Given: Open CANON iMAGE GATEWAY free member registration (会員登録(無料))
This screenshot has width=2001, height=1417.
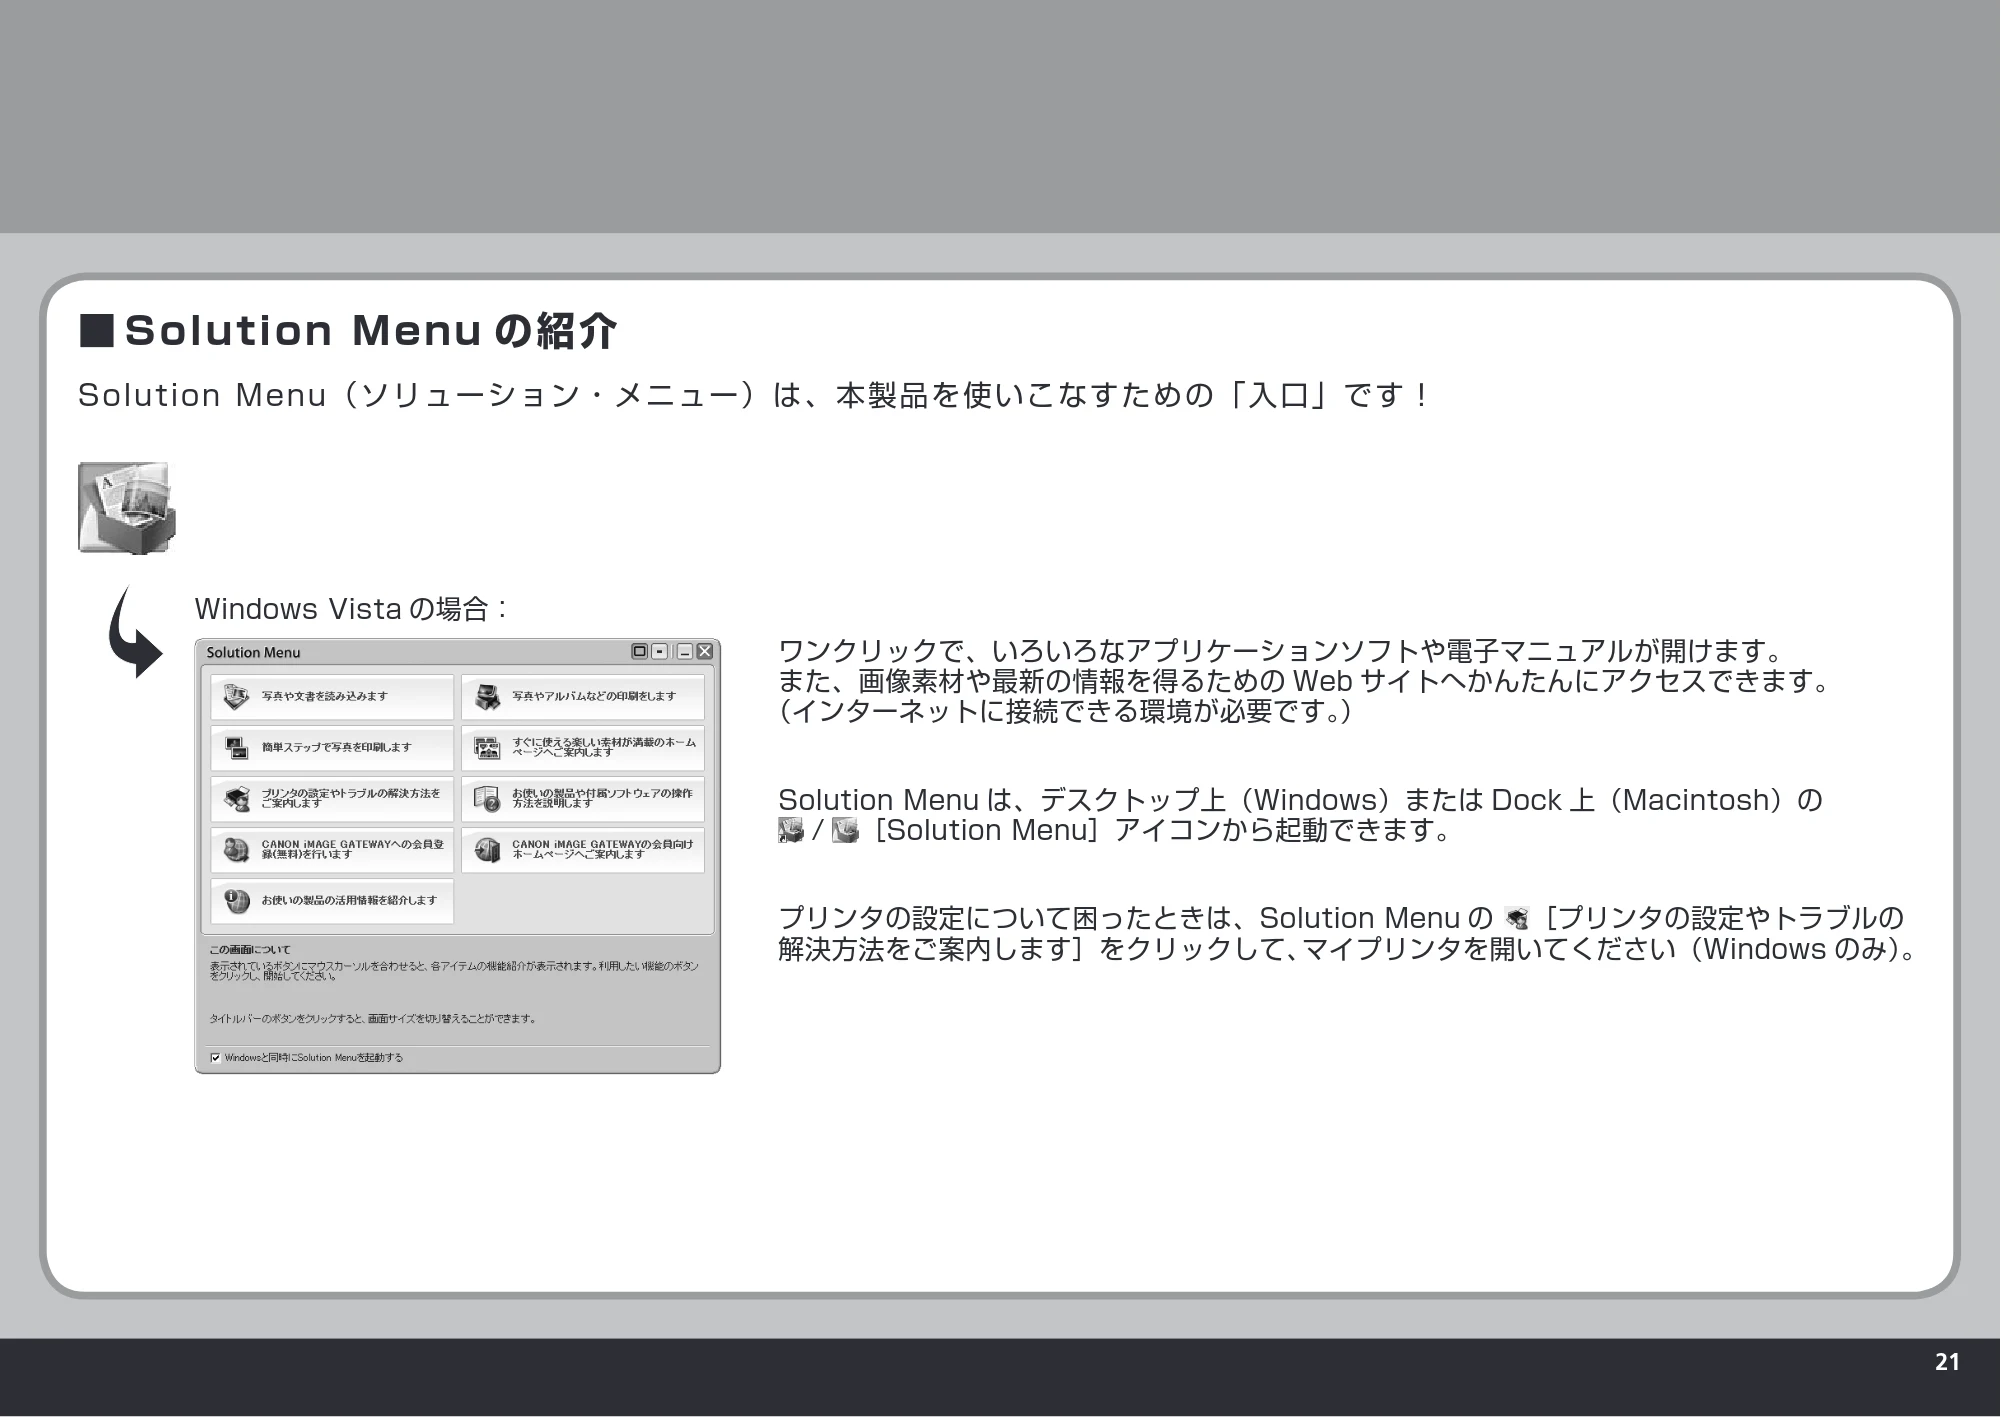Looking at the screenshot, I should click(x=332, y=850).
